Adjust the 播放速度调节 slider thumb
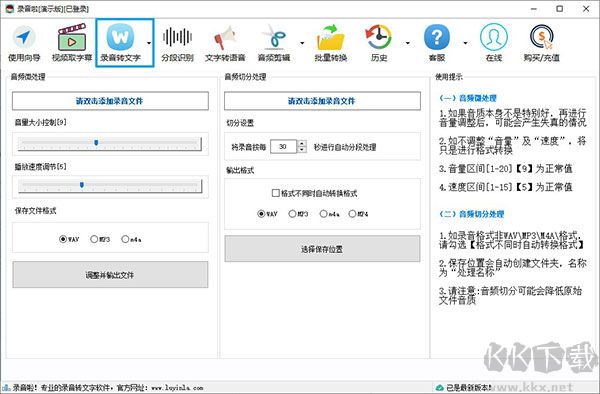 (82, 185)
